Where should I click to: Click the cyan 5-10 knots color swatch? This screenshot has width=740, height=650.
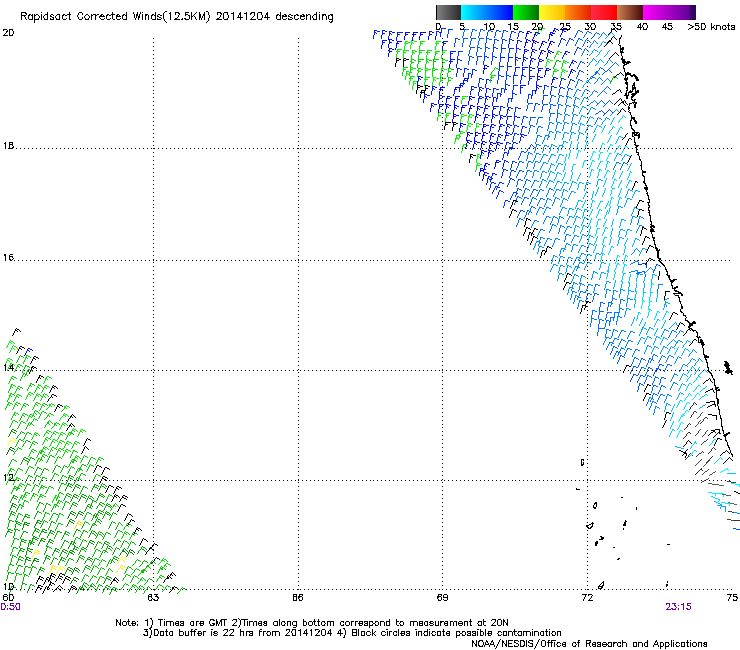474,12
